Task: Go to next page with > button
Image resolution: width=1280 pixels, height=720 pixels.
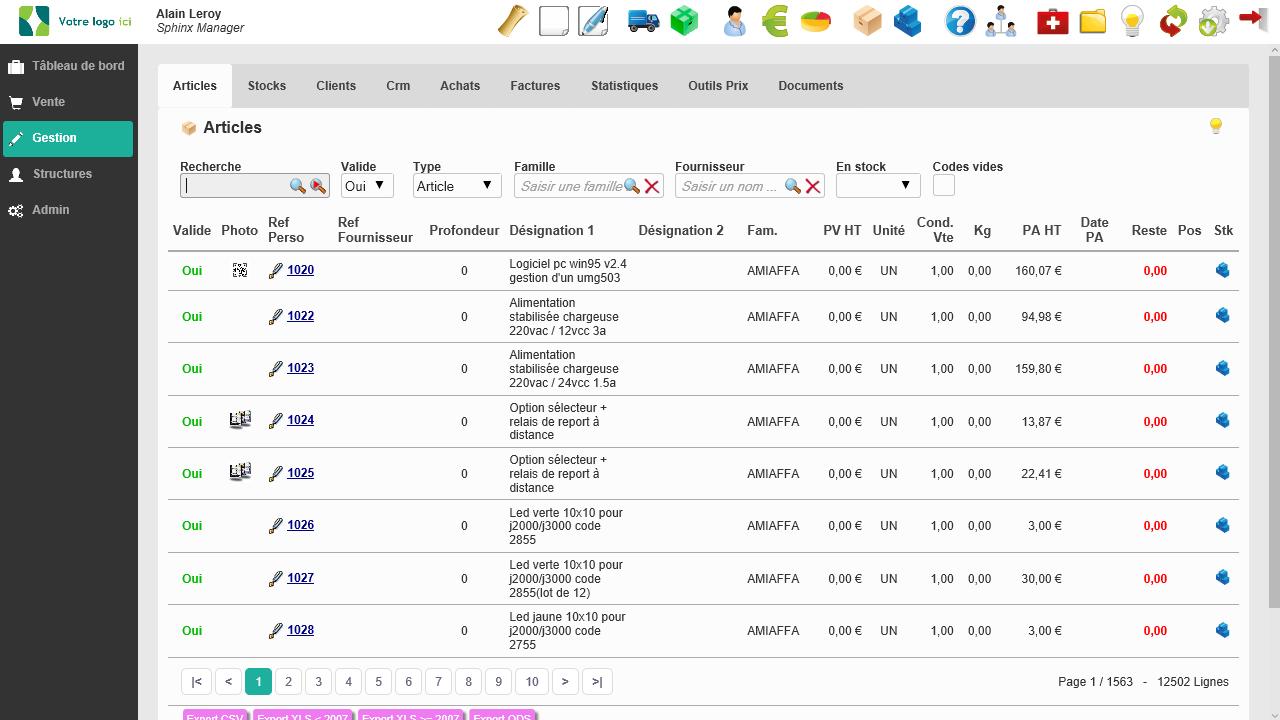Action: (565, 681)
